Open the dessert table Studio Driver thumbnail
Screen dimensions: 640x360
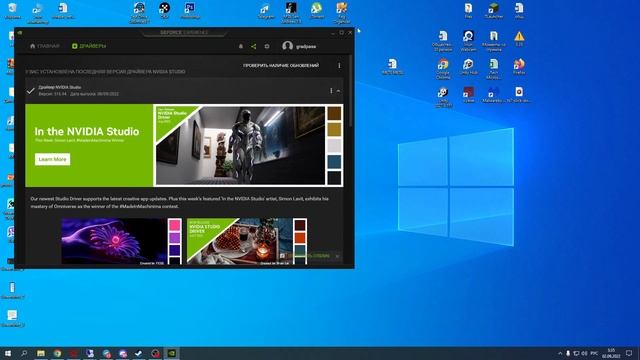(x=240, y=241)
